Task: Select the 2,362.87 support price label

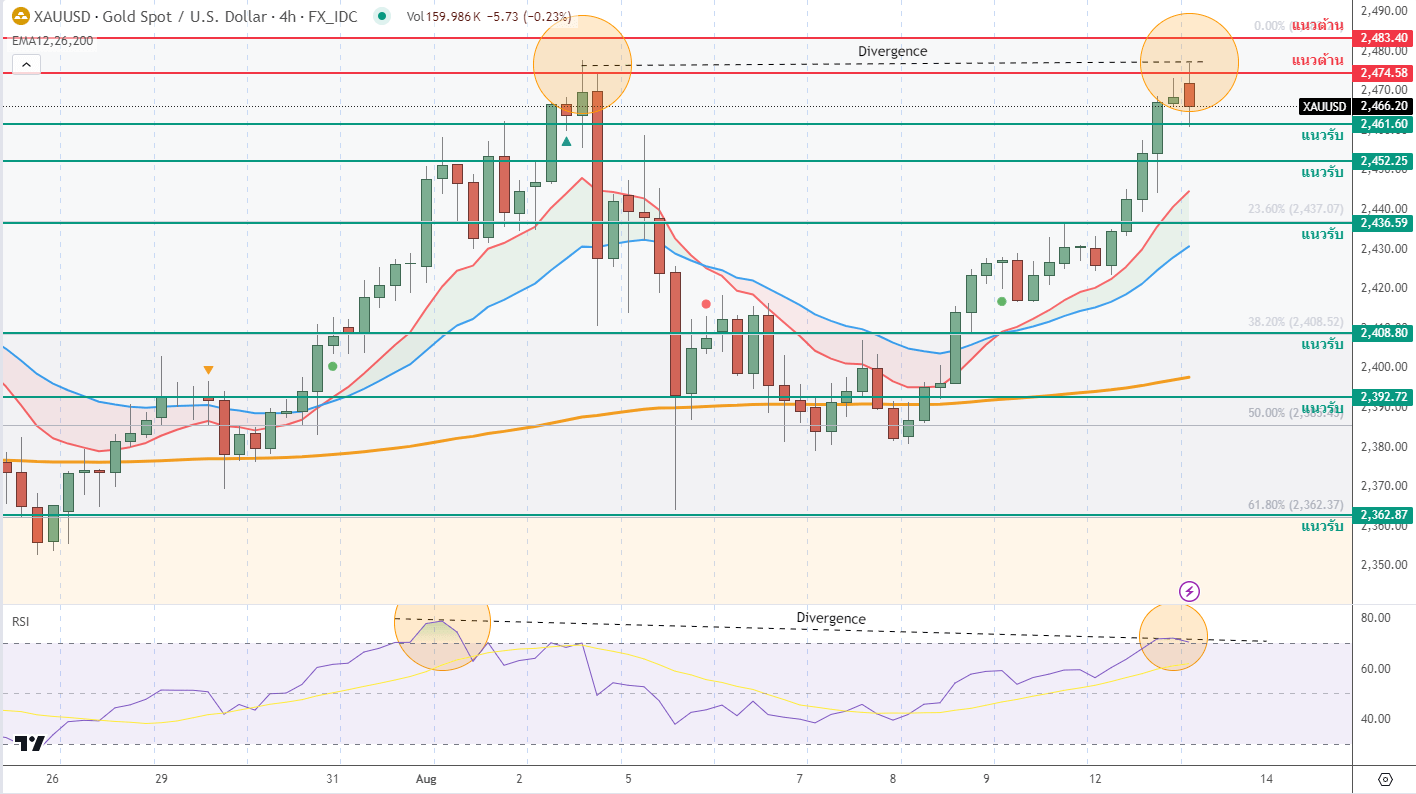Action: pyautogui.click(x=1383, y=515)
